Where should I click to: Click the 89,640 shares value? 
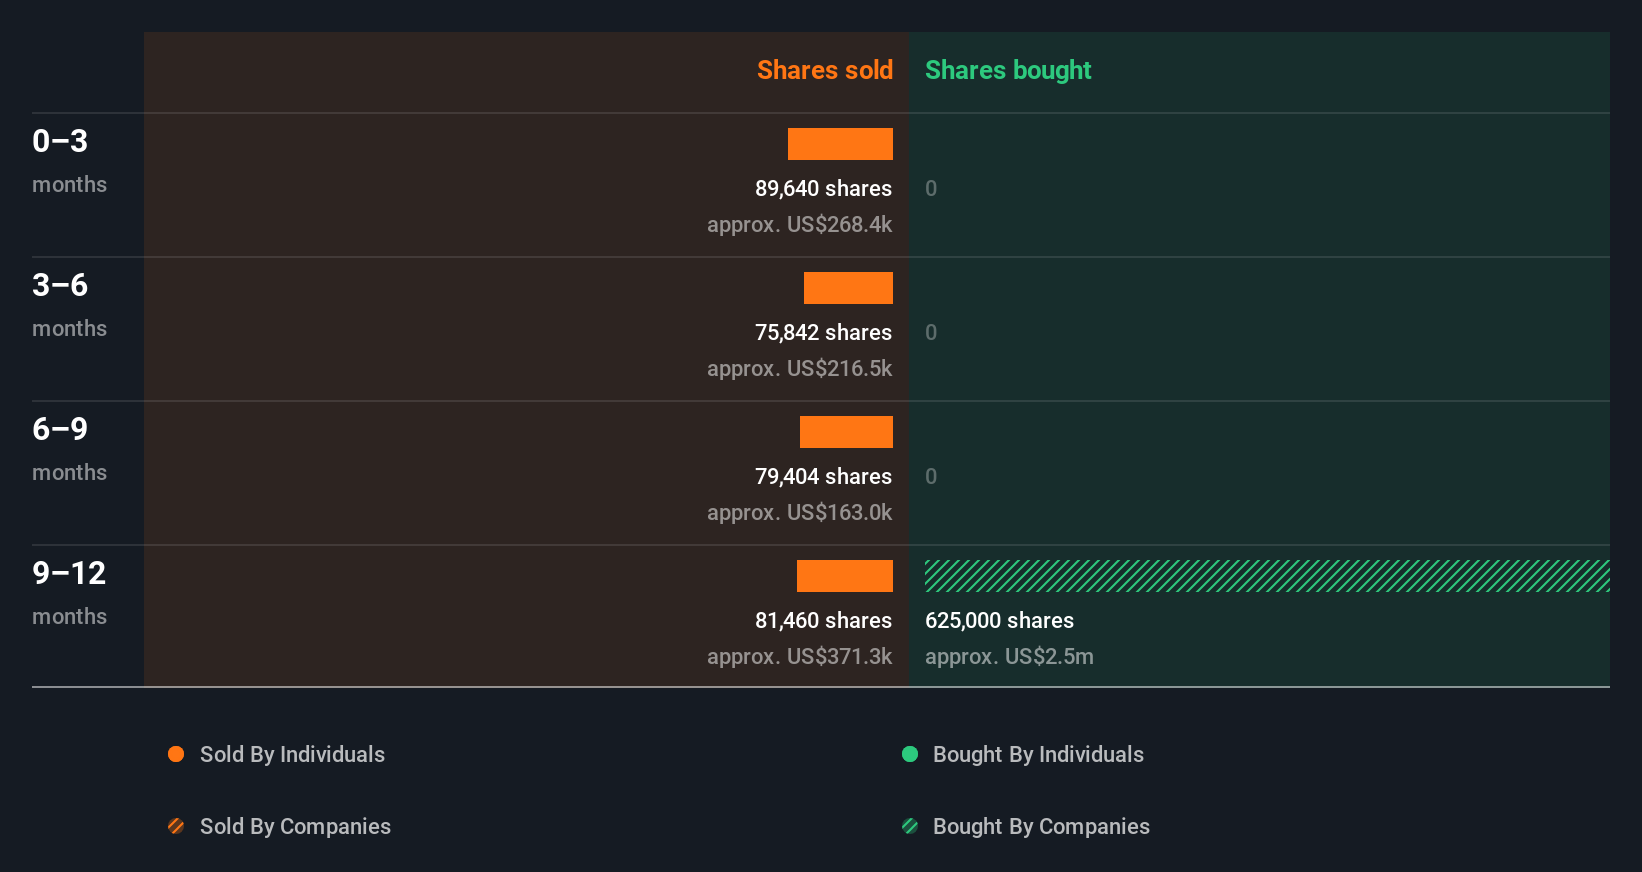(823, 188)
